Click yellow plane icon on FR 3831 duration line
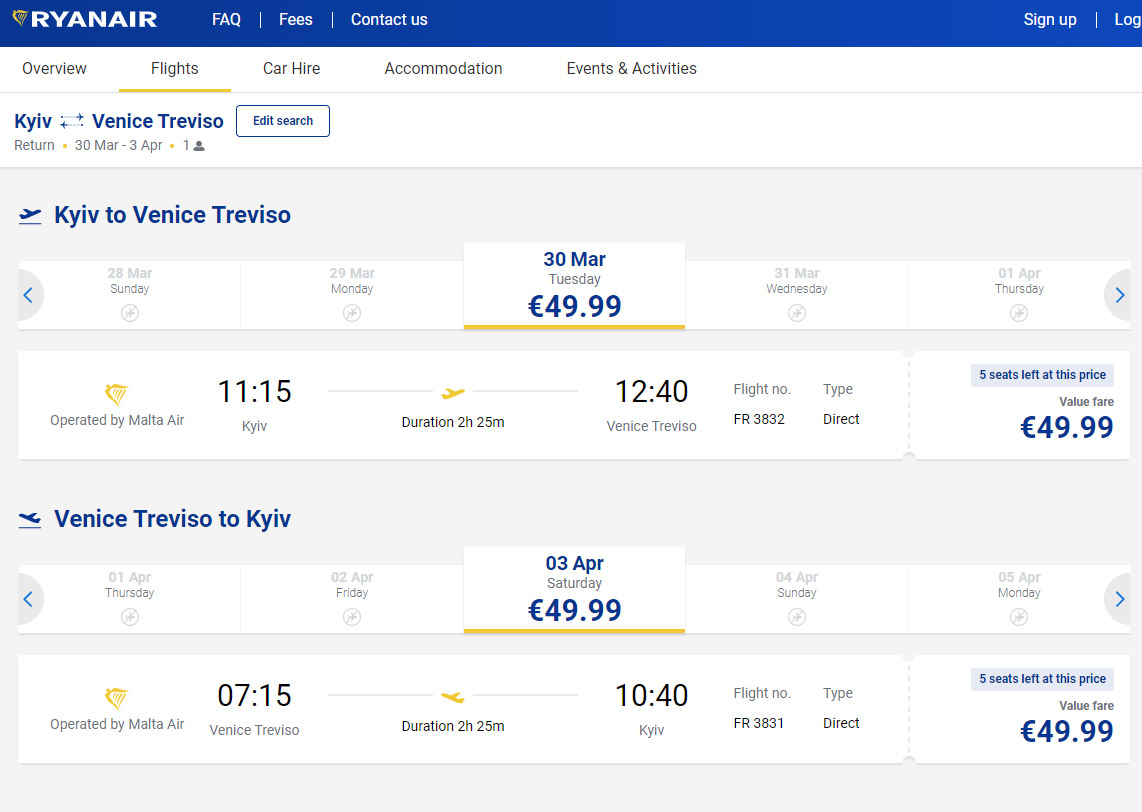 point(453,697)
